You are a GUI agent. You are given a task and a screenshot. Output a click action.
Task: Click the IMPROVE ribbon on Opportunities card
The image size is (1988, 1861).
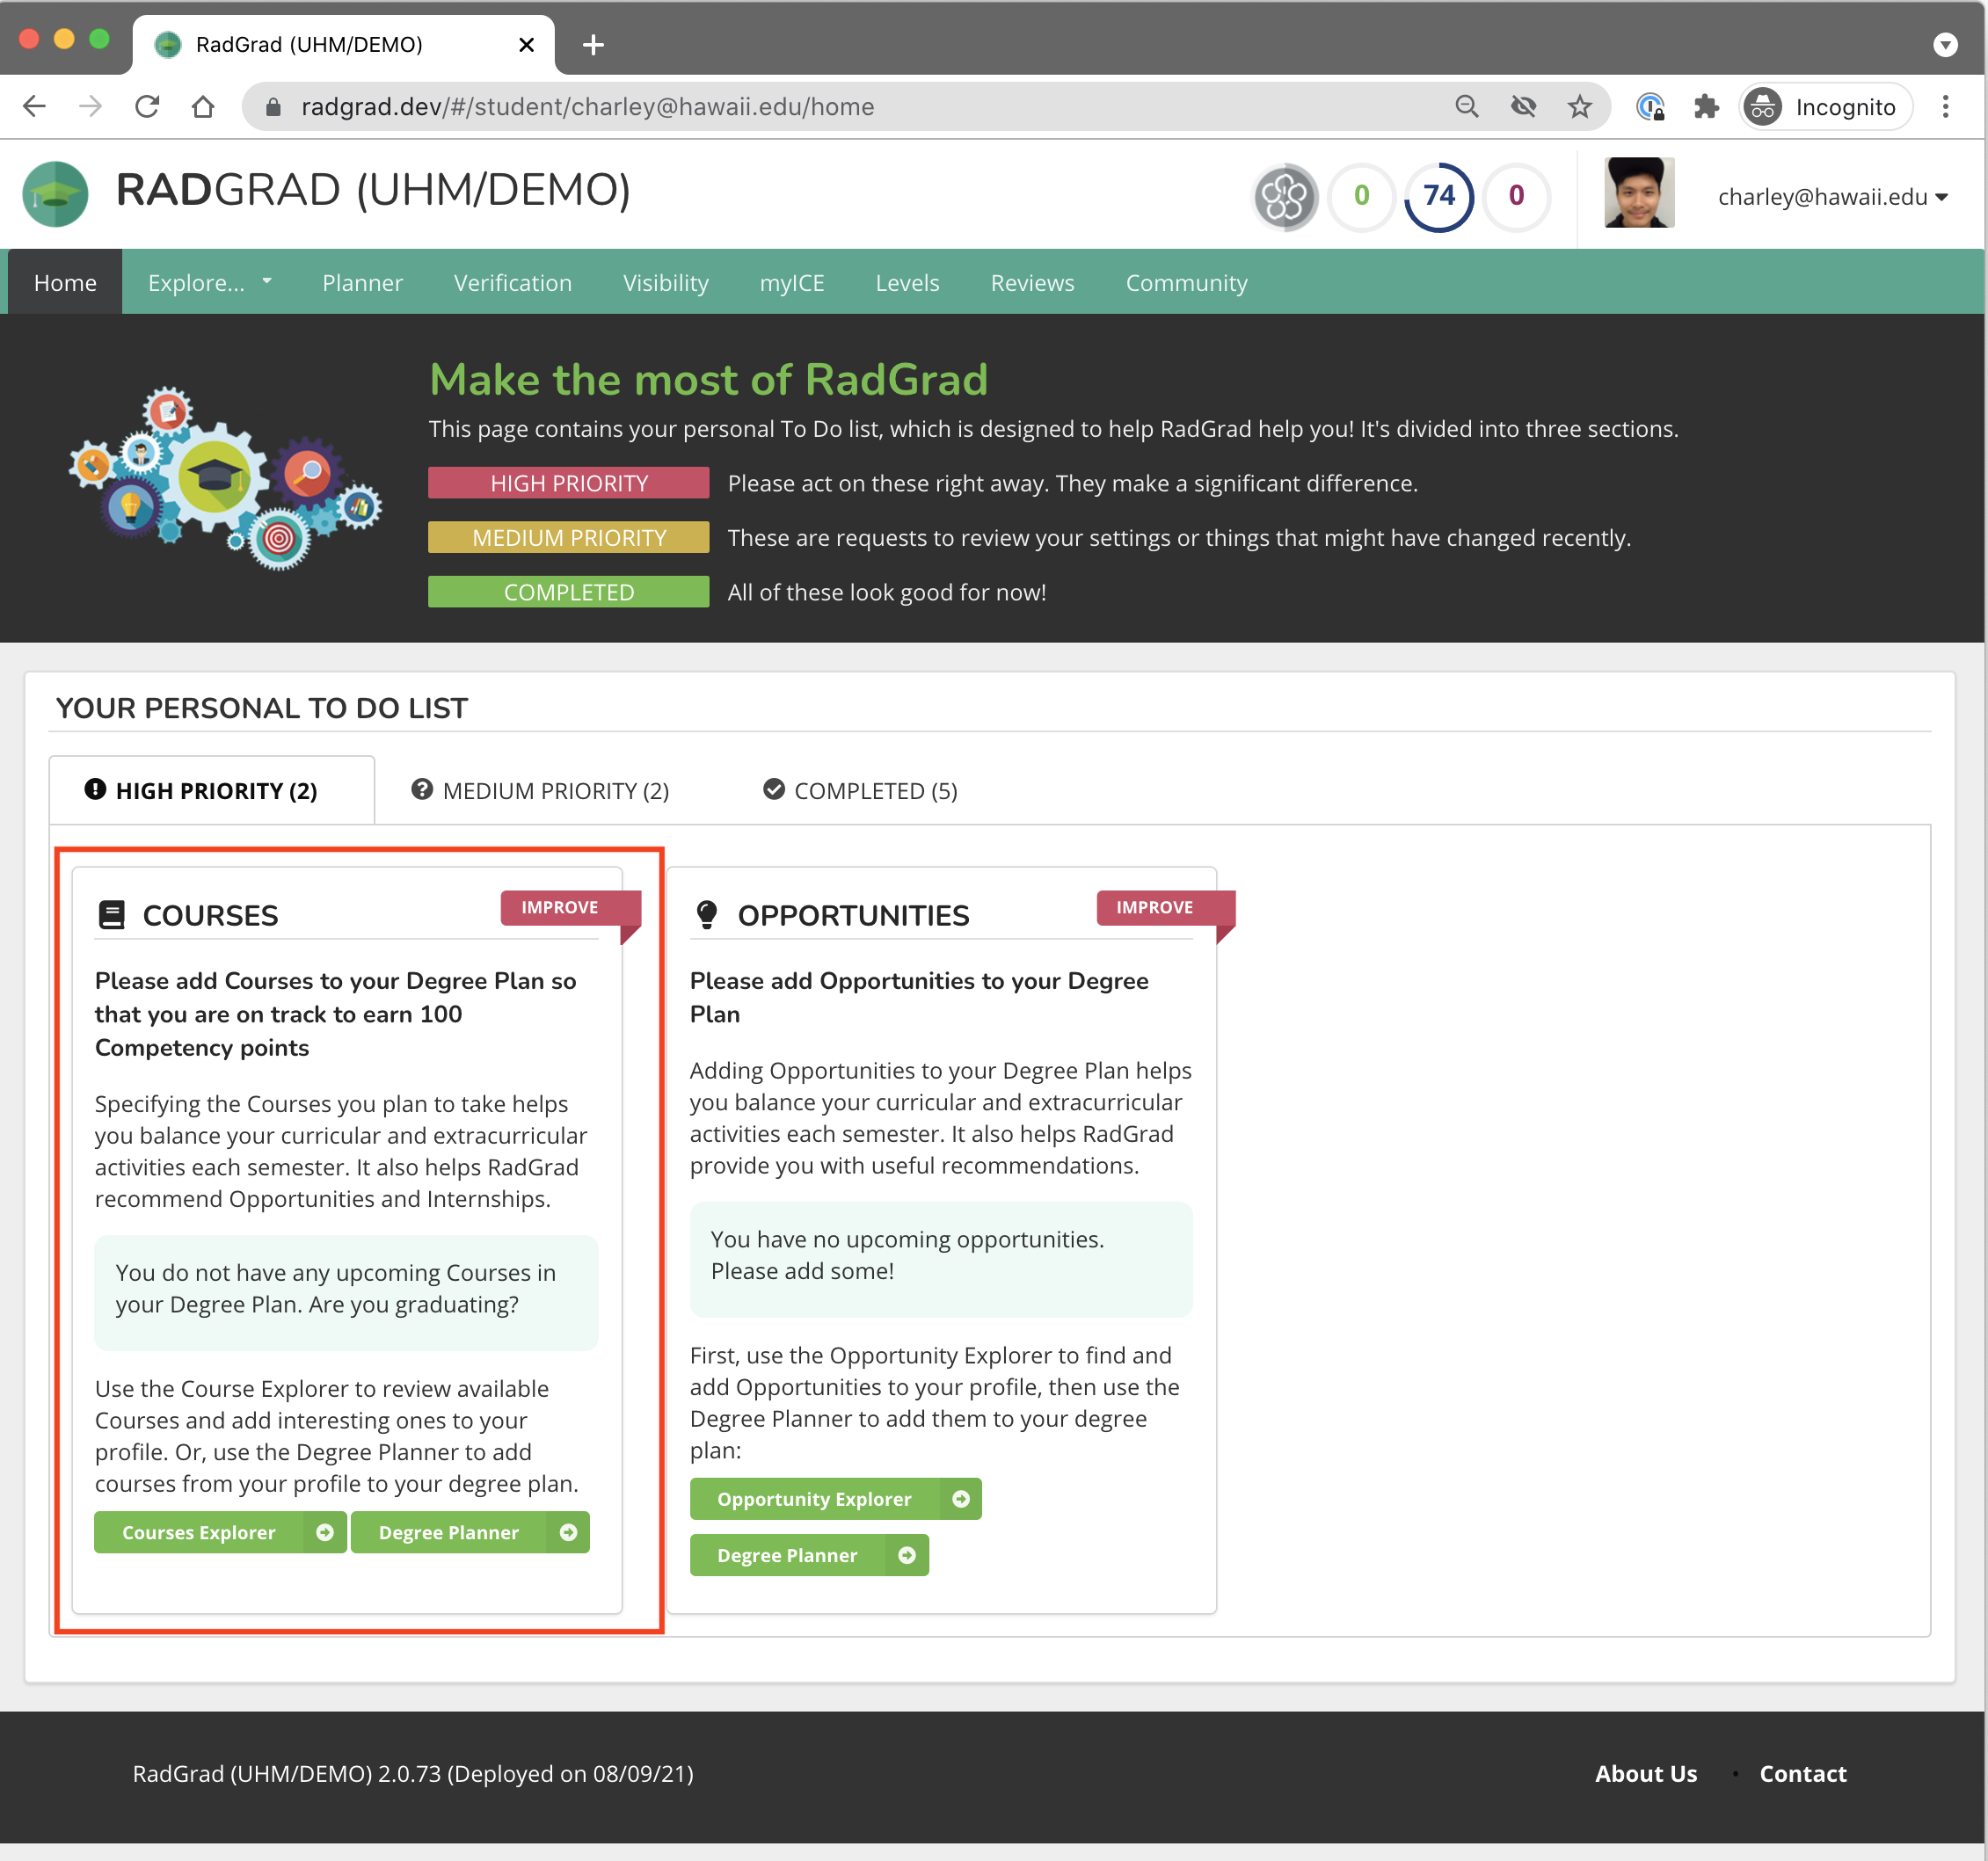tap(1165, 908)
